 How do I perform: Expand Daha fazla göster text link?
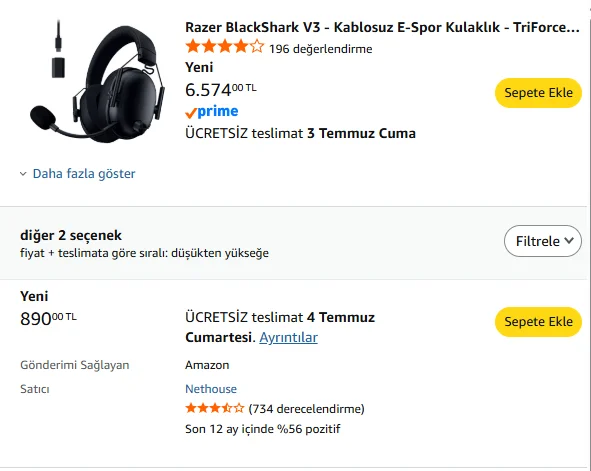(84, 174)
